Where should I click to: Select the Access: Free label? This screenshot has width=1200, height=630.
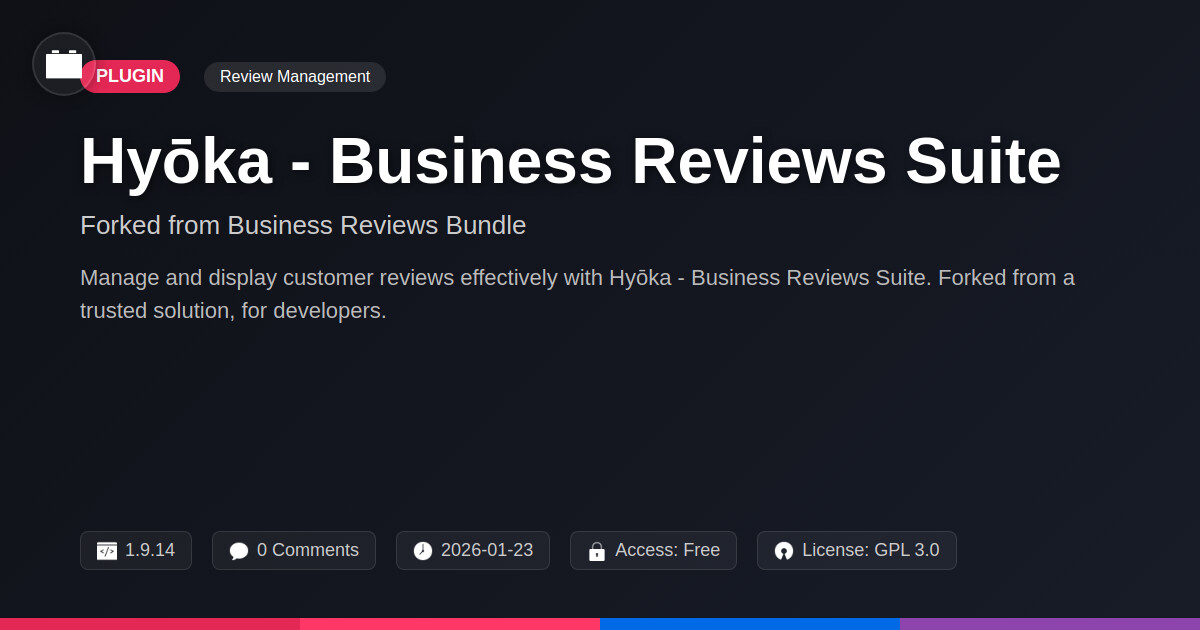[667, 550]
